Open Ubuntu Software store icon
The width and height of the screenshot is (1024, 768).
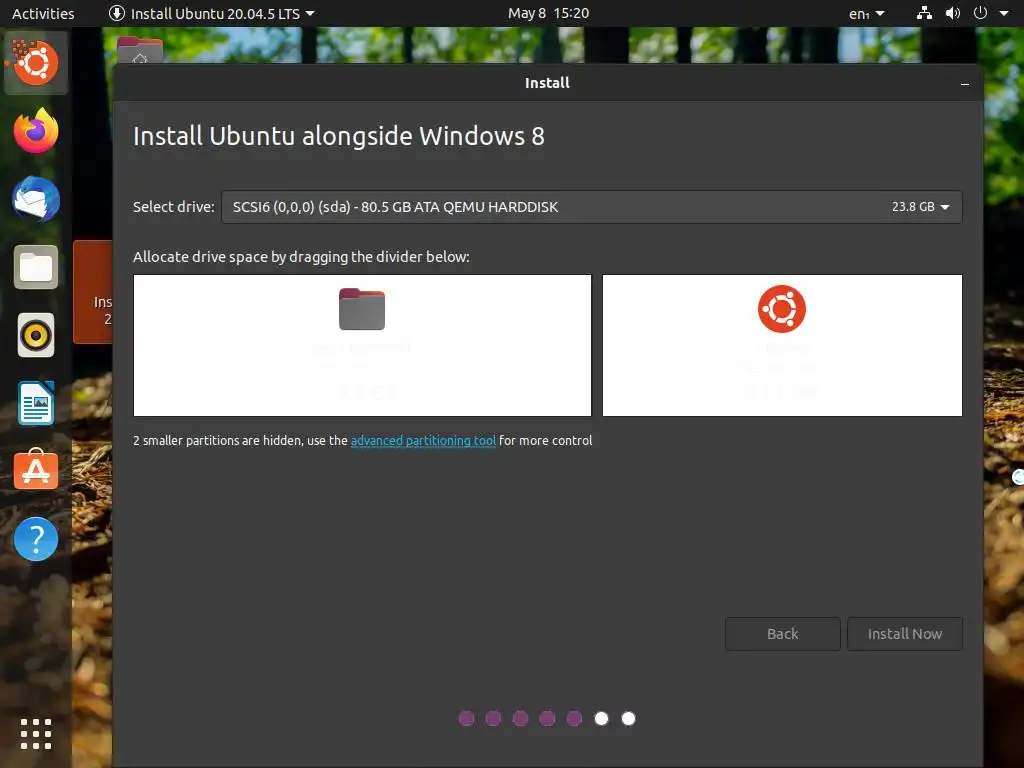pyautogui.click(x=36, y=470)
